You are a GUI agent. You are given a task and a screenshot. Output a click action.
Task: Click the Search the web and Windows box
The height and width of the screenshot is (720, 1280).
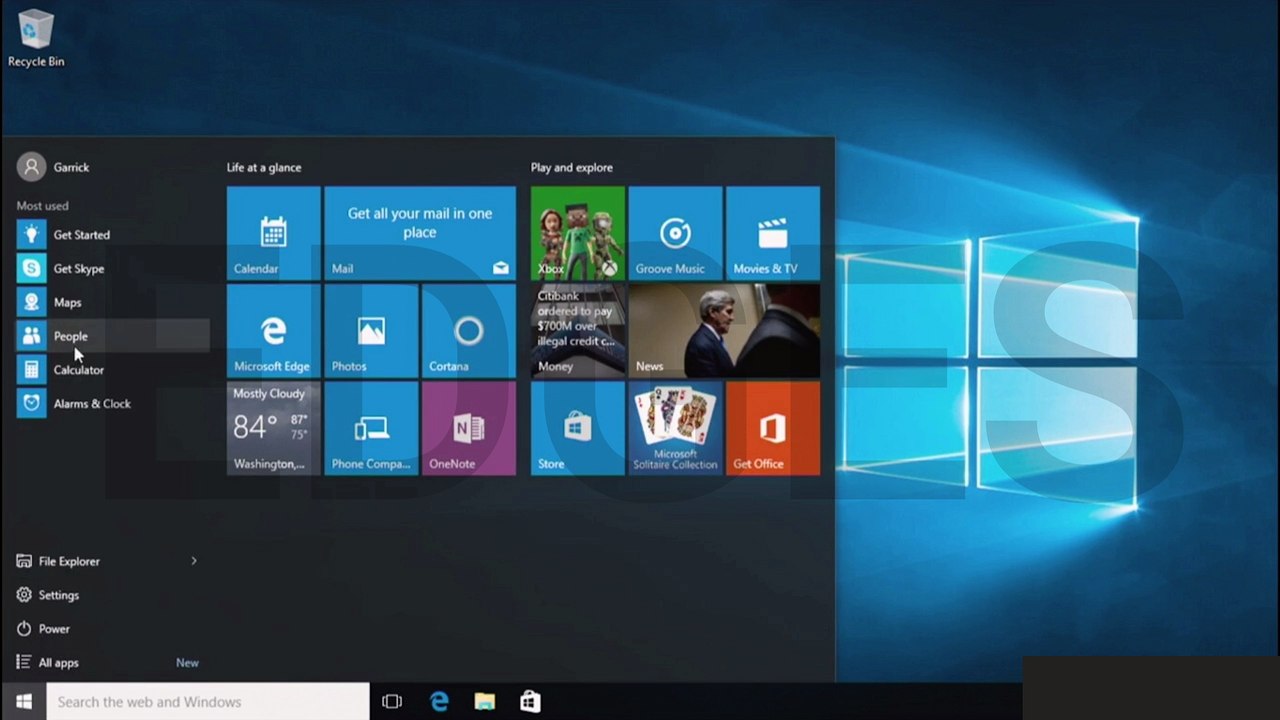click(208, 702)
